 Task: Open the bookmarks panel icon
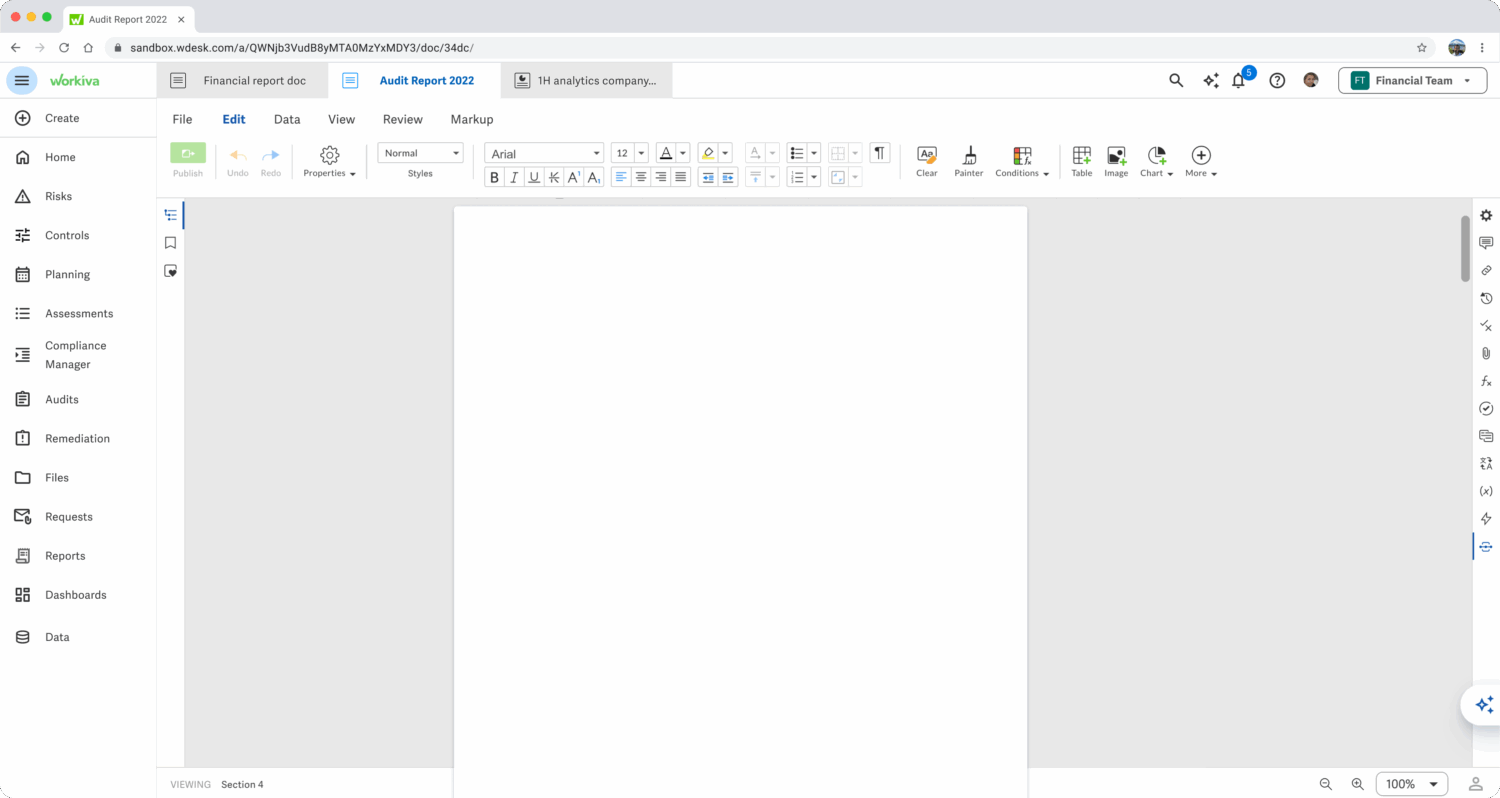tap(171, 243)
